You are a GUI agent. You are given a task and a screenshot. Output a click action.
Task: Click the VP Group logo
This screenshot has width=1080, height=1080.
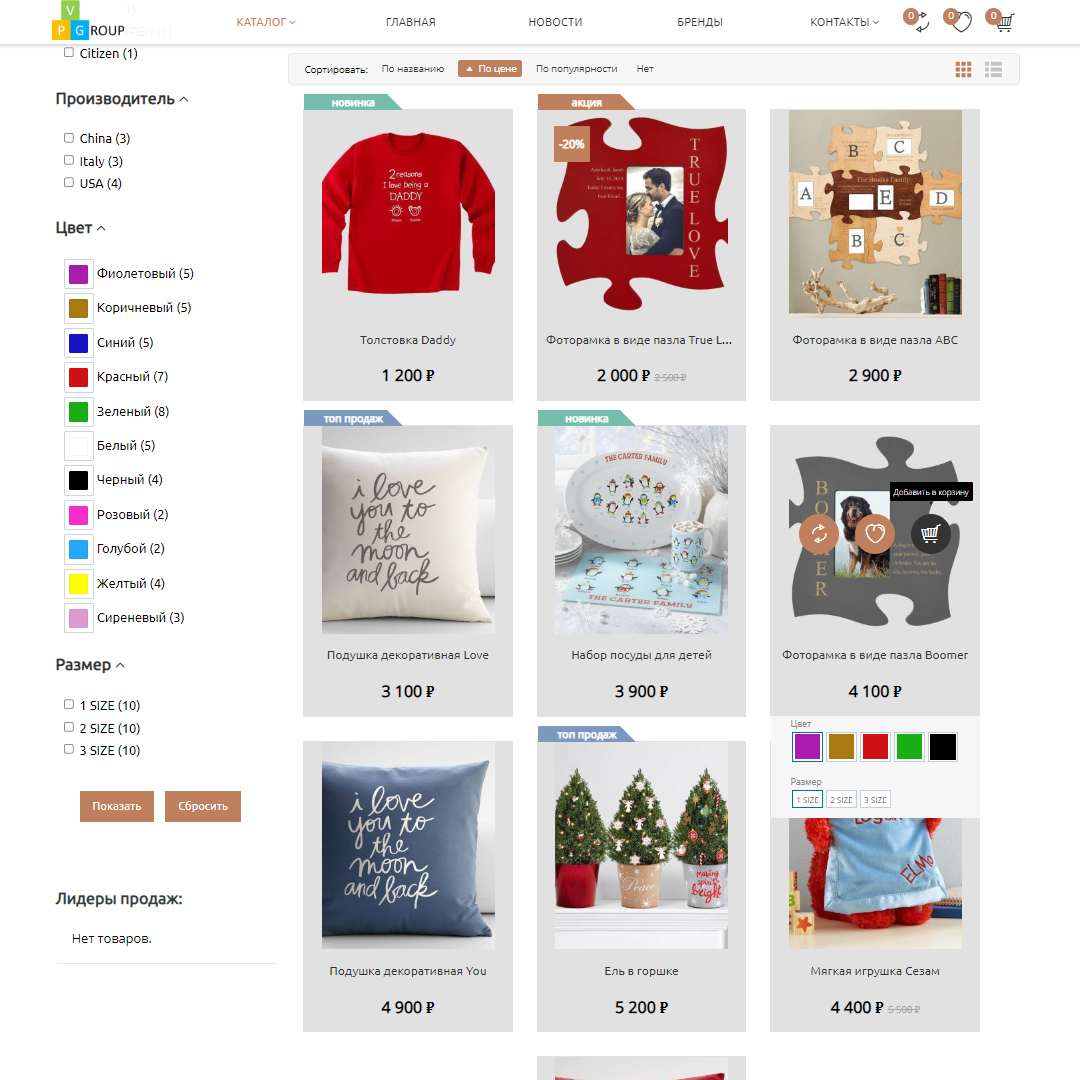coord(88,21)
